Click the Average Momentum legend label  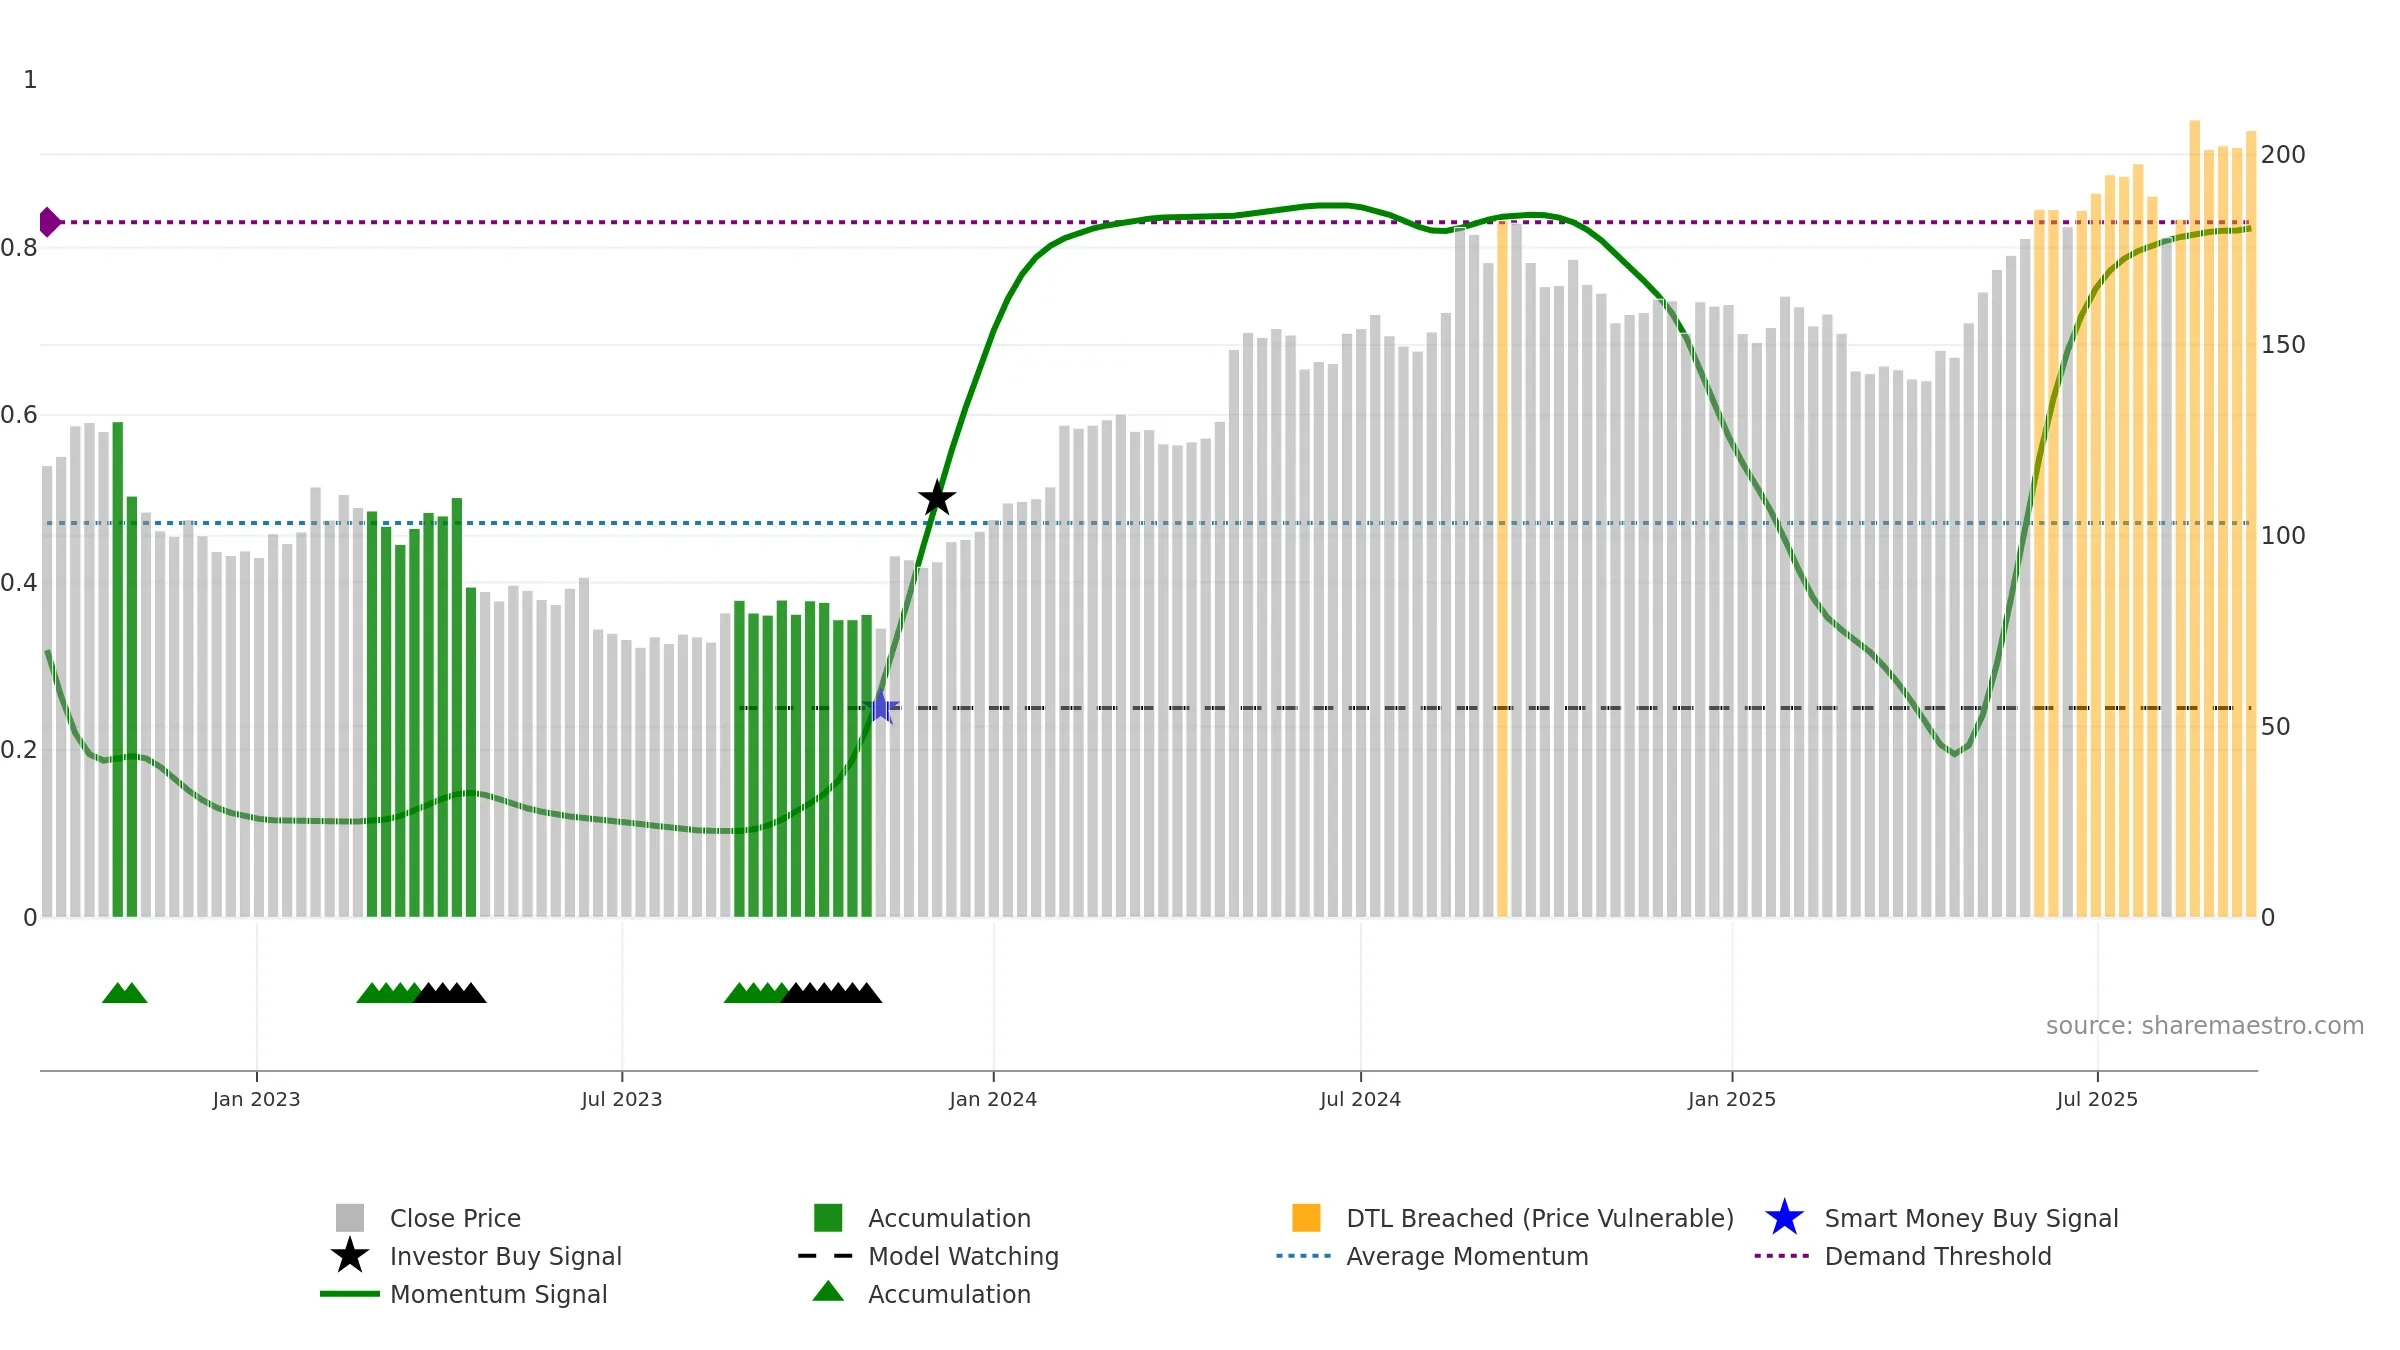(x=1467, y=1256)
